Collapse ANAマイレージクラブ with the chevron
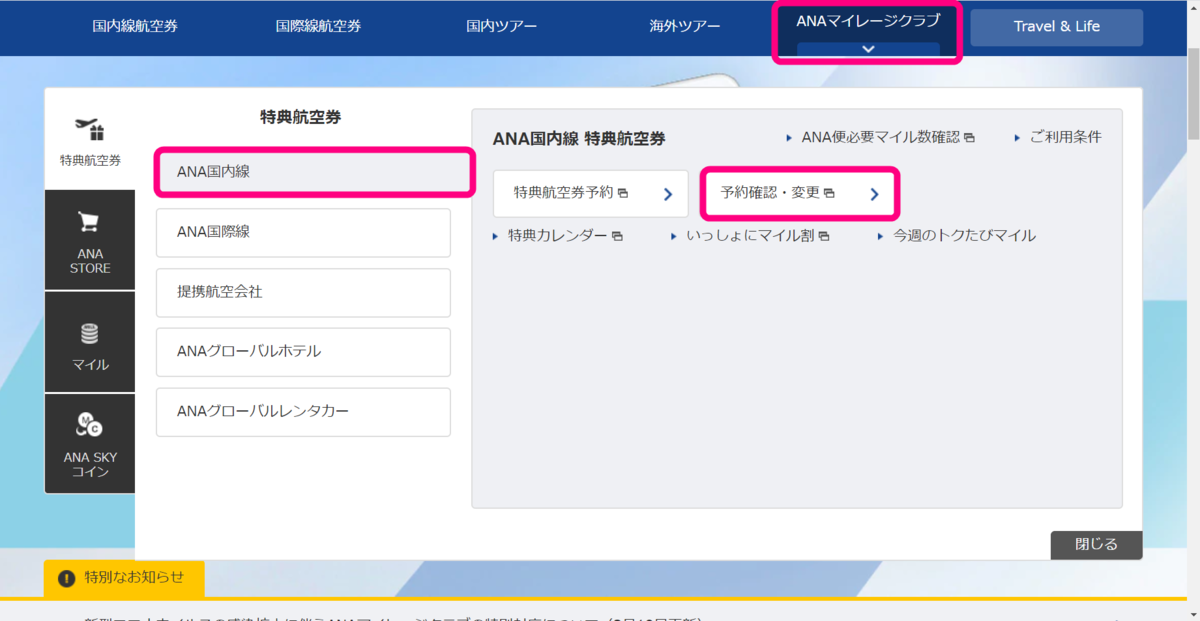This screenshot has width=1200, height=621. point(868,49)
